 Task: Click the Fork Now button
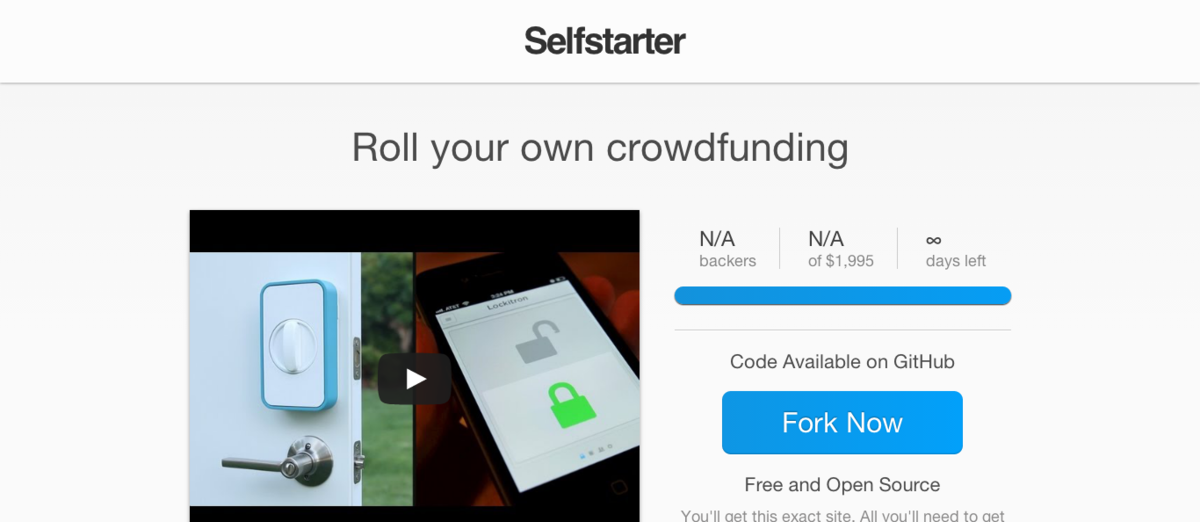[x=842, y=423]
